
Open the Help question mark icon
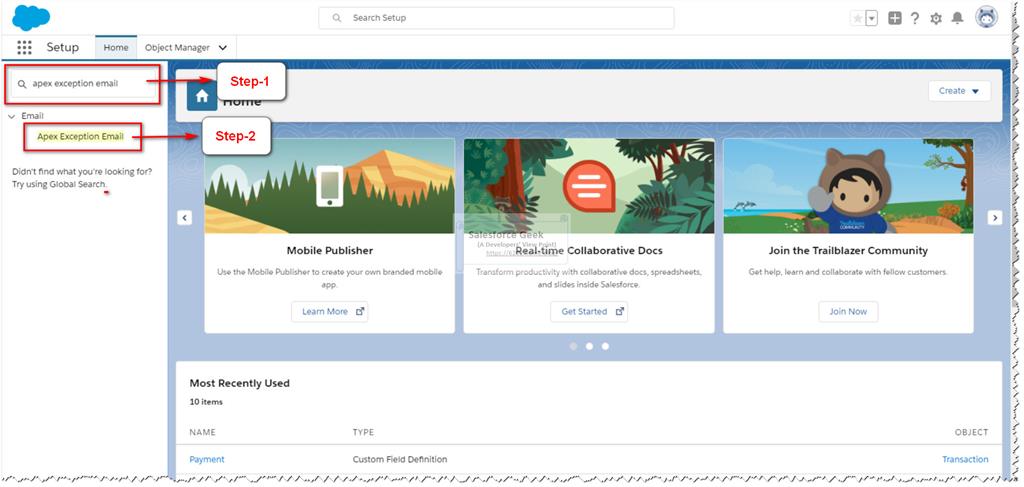(915, 18)
